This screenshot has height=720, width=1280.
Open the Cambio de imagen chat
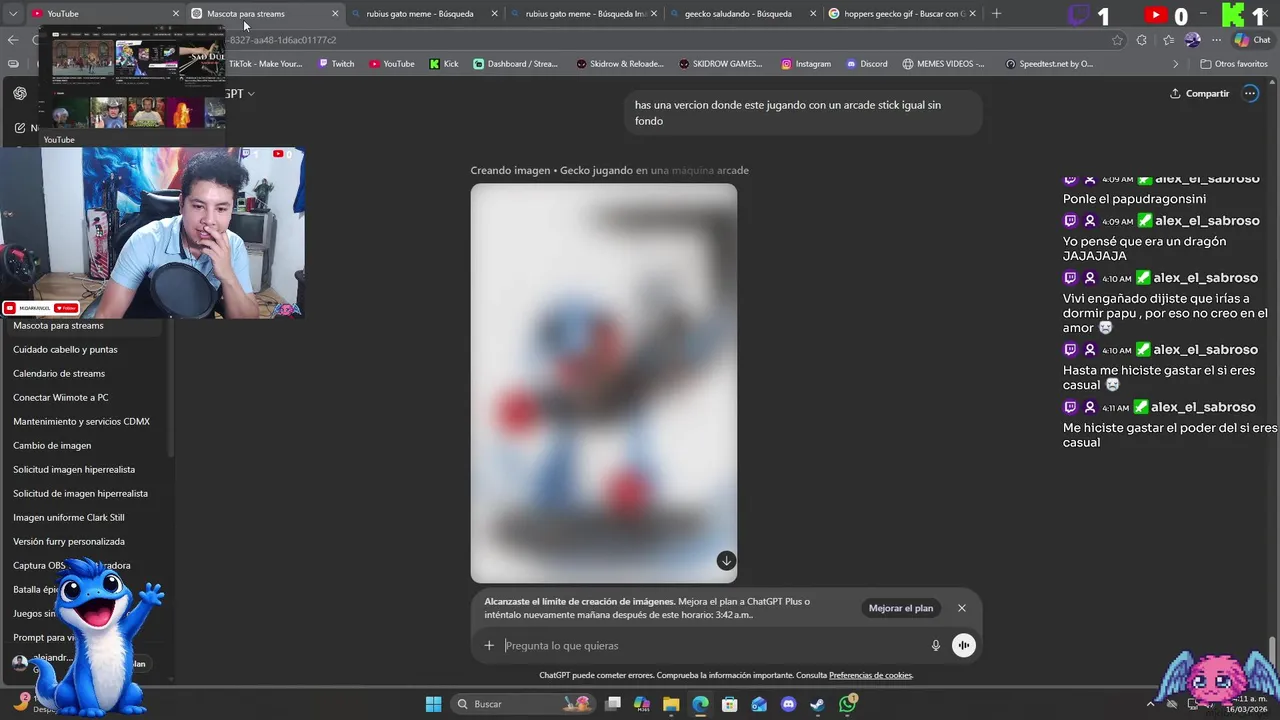85,446
